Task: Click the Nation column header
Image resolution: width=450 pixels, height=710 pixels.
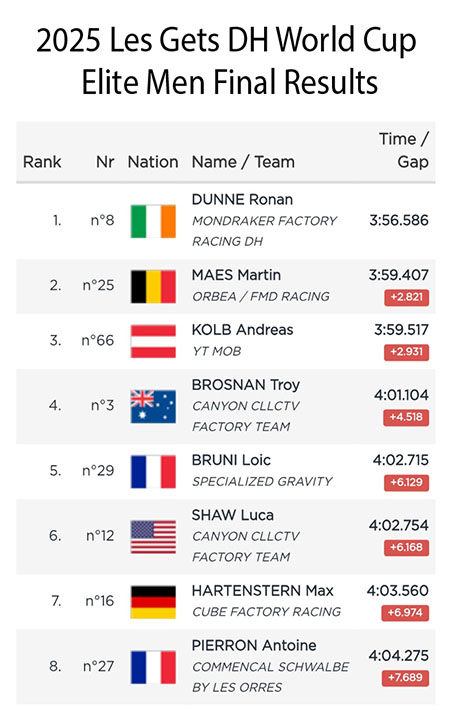Action: coord(153,162)
